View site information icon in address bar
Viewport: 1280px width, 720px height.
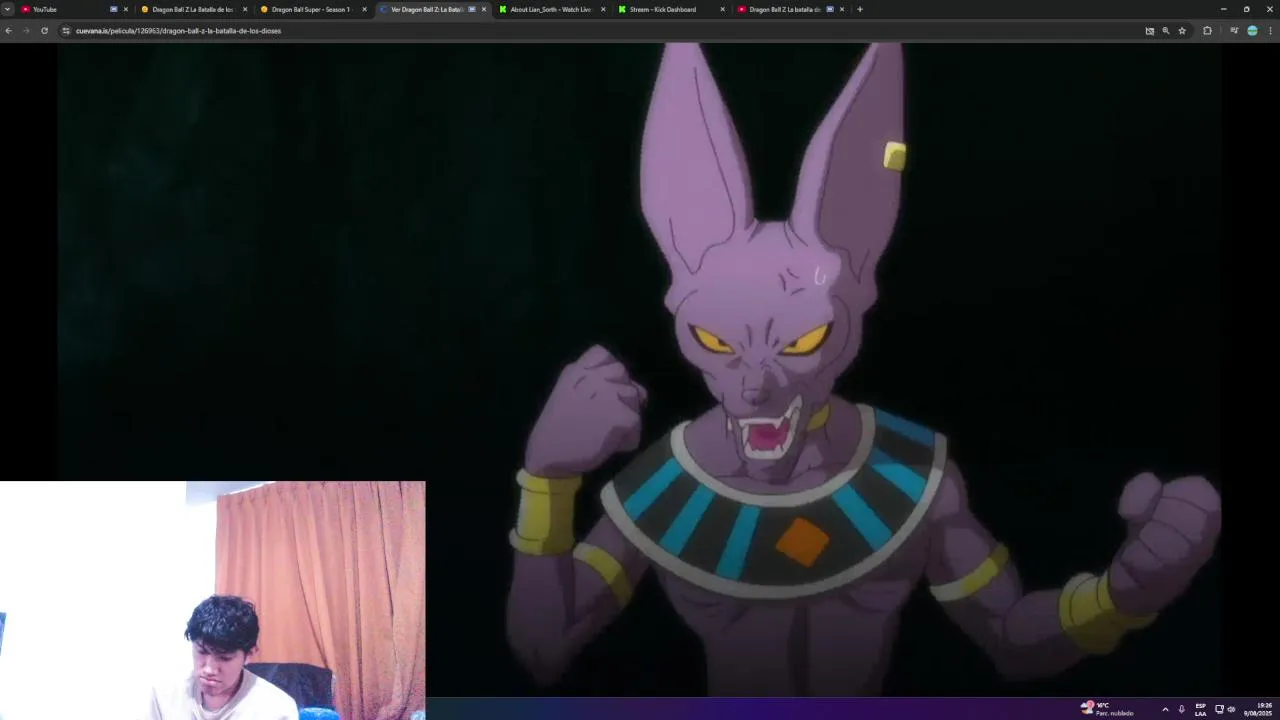[66, 31]
